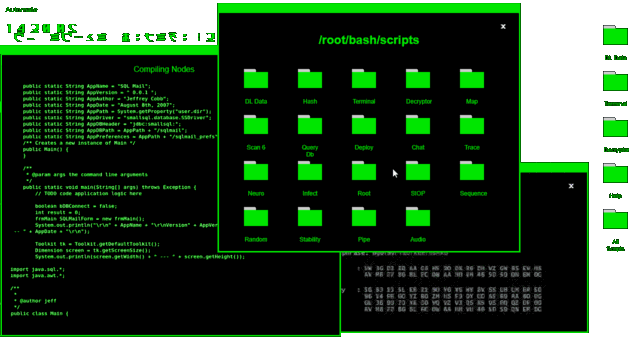Screen dimensions: 640x360
Task: Close the /root/bash/scripts window
Action: point(503,27)
